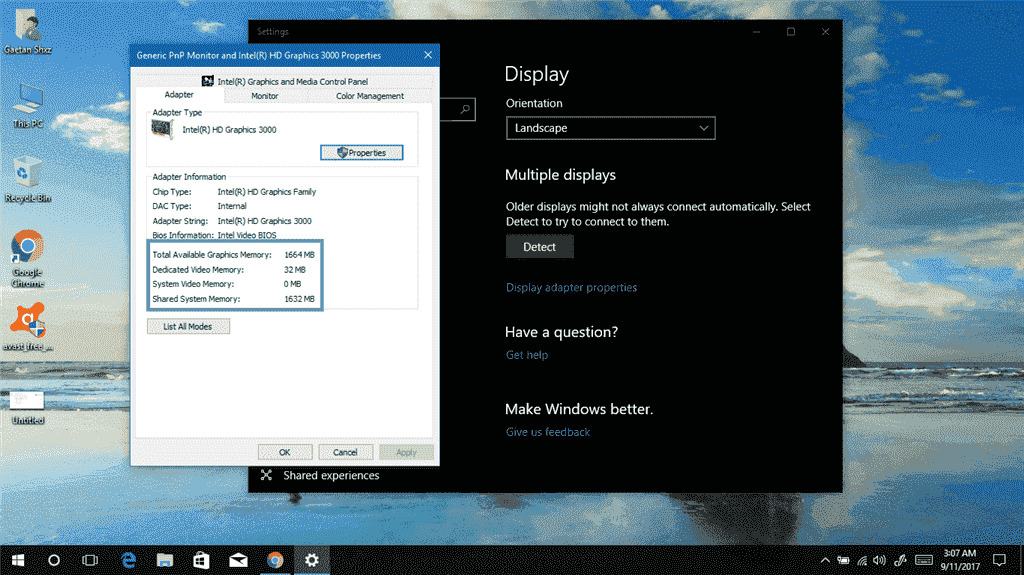Screen dimensions: 1024x575
Task: Click the Adapter String Intel HD Graphics 3000 value
Action: (264, 221)
